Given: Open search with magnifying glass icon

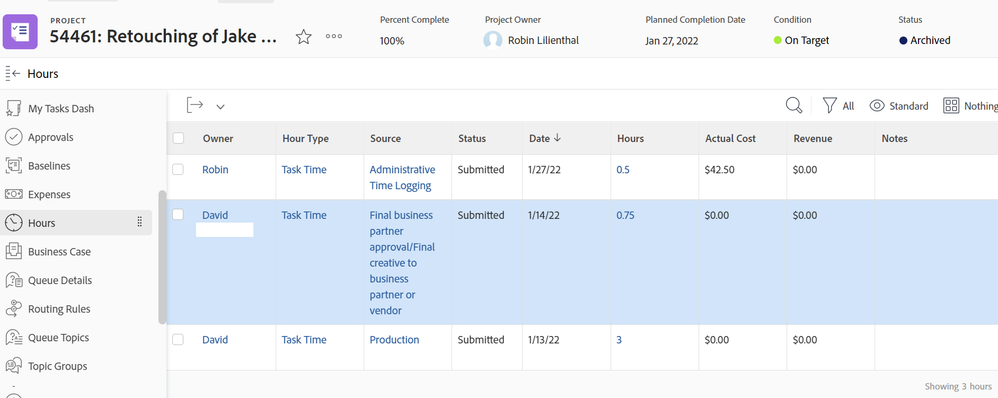Looking at the screenshot, I should [794, 106].
